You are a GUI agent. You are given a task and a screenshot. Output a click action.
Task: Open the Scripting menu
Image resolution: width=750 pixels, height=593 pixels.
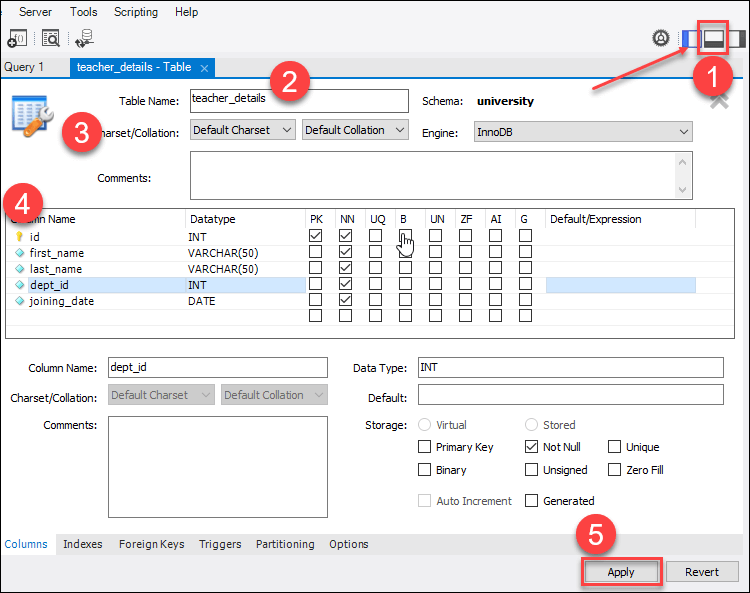pyautogui.click(x=136, y=12)
